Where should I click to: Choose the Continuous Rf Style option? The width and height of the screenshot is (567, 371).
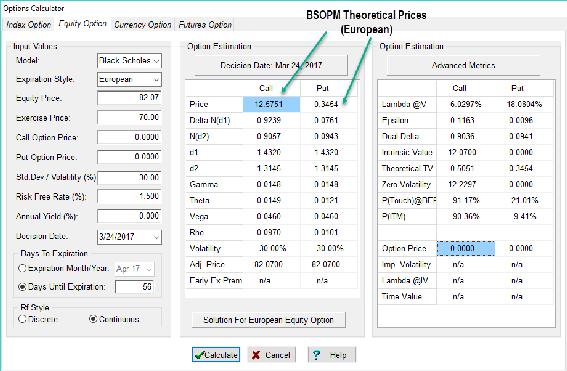[x=93, y=319]
